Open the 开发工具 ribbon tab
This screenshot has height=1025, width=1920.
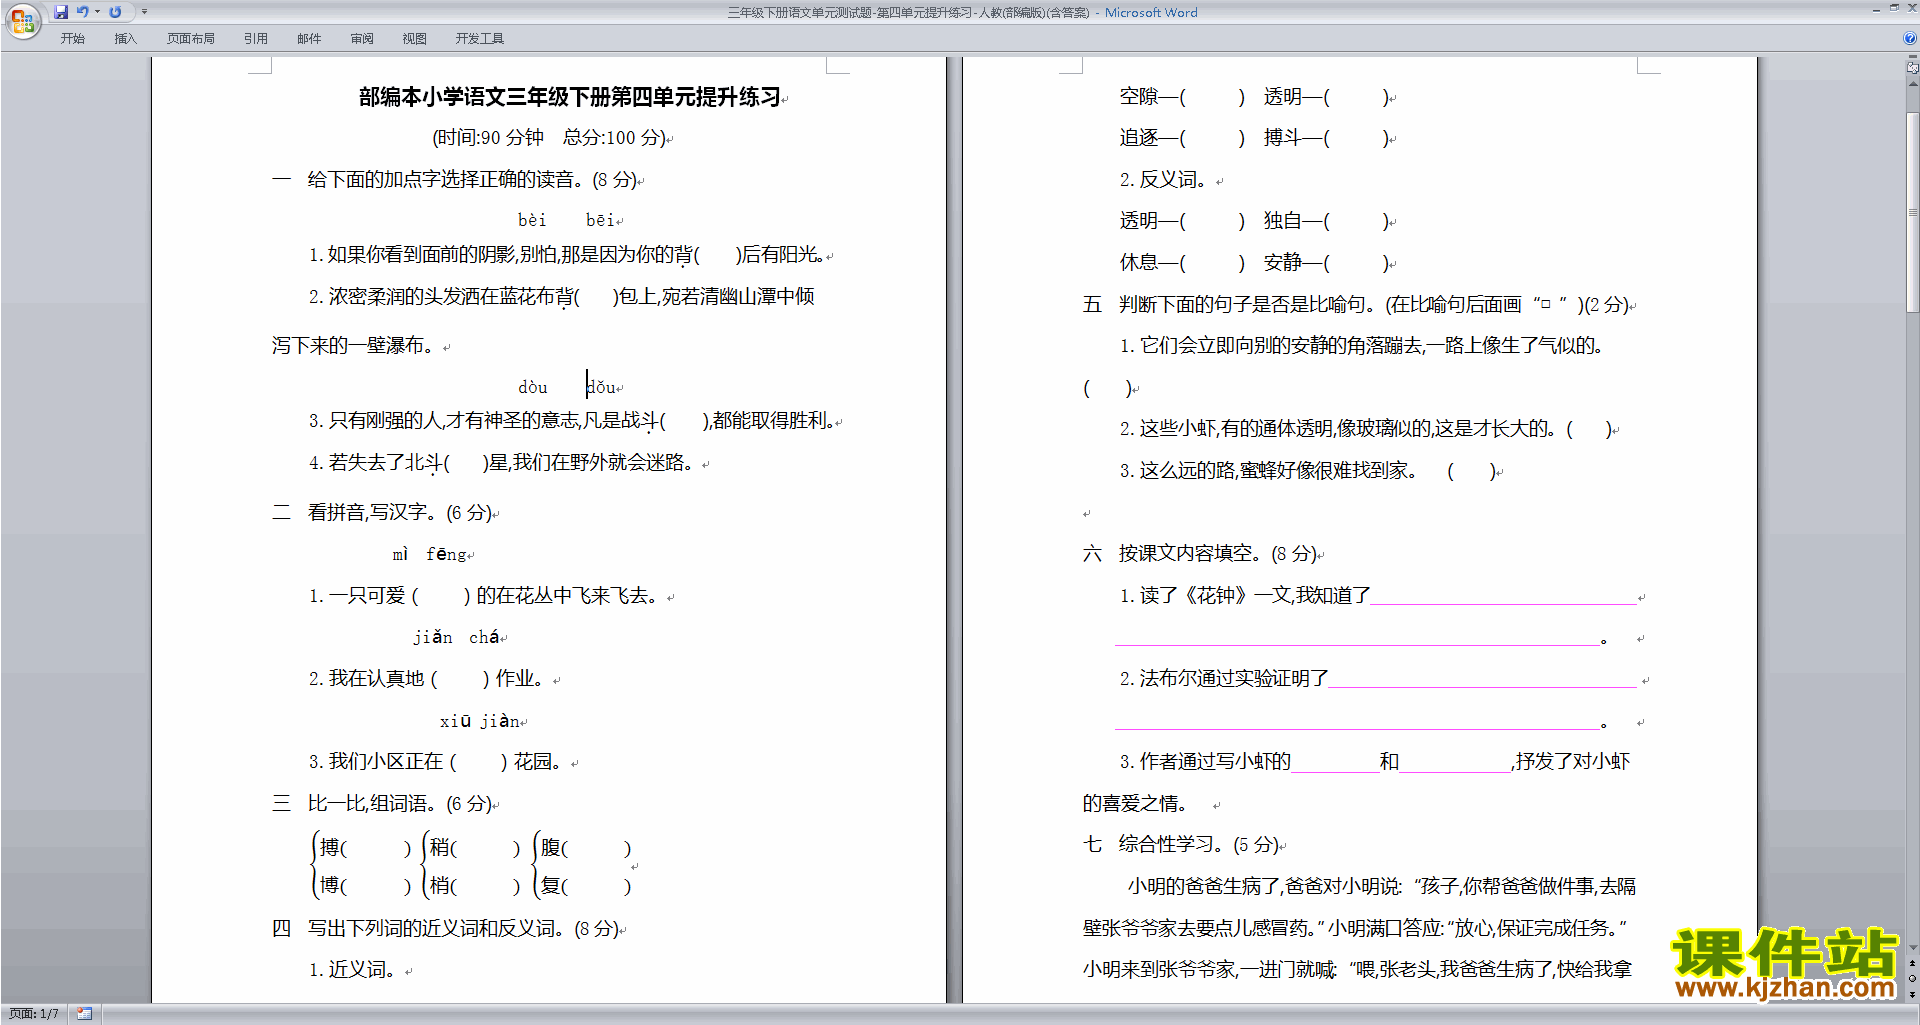pos(480,38)
